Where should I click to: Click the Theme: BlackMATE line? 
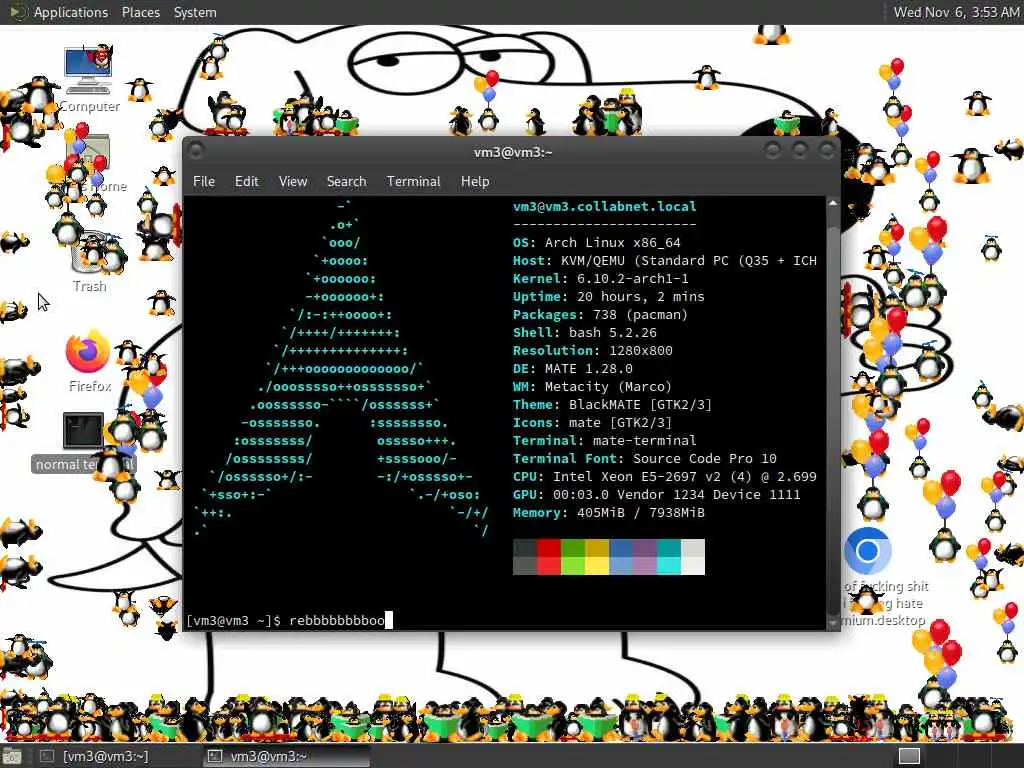613,405
